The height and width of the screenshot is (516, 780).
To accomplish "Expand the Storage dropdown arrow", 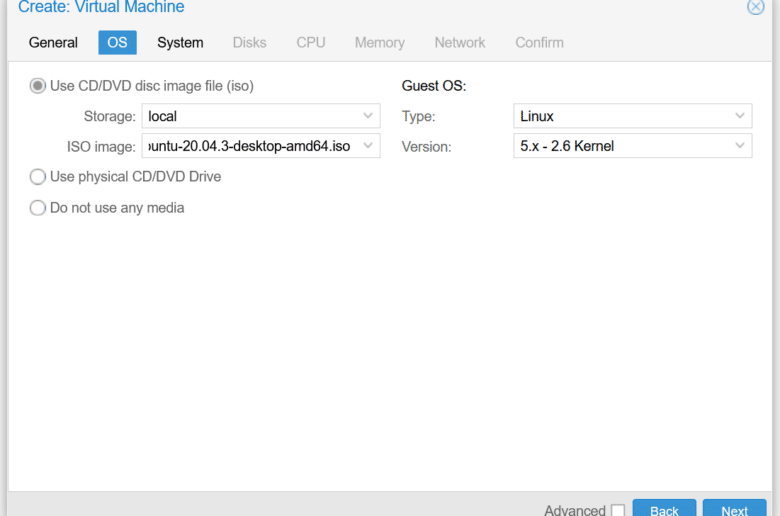I will [x=368, y=116].
